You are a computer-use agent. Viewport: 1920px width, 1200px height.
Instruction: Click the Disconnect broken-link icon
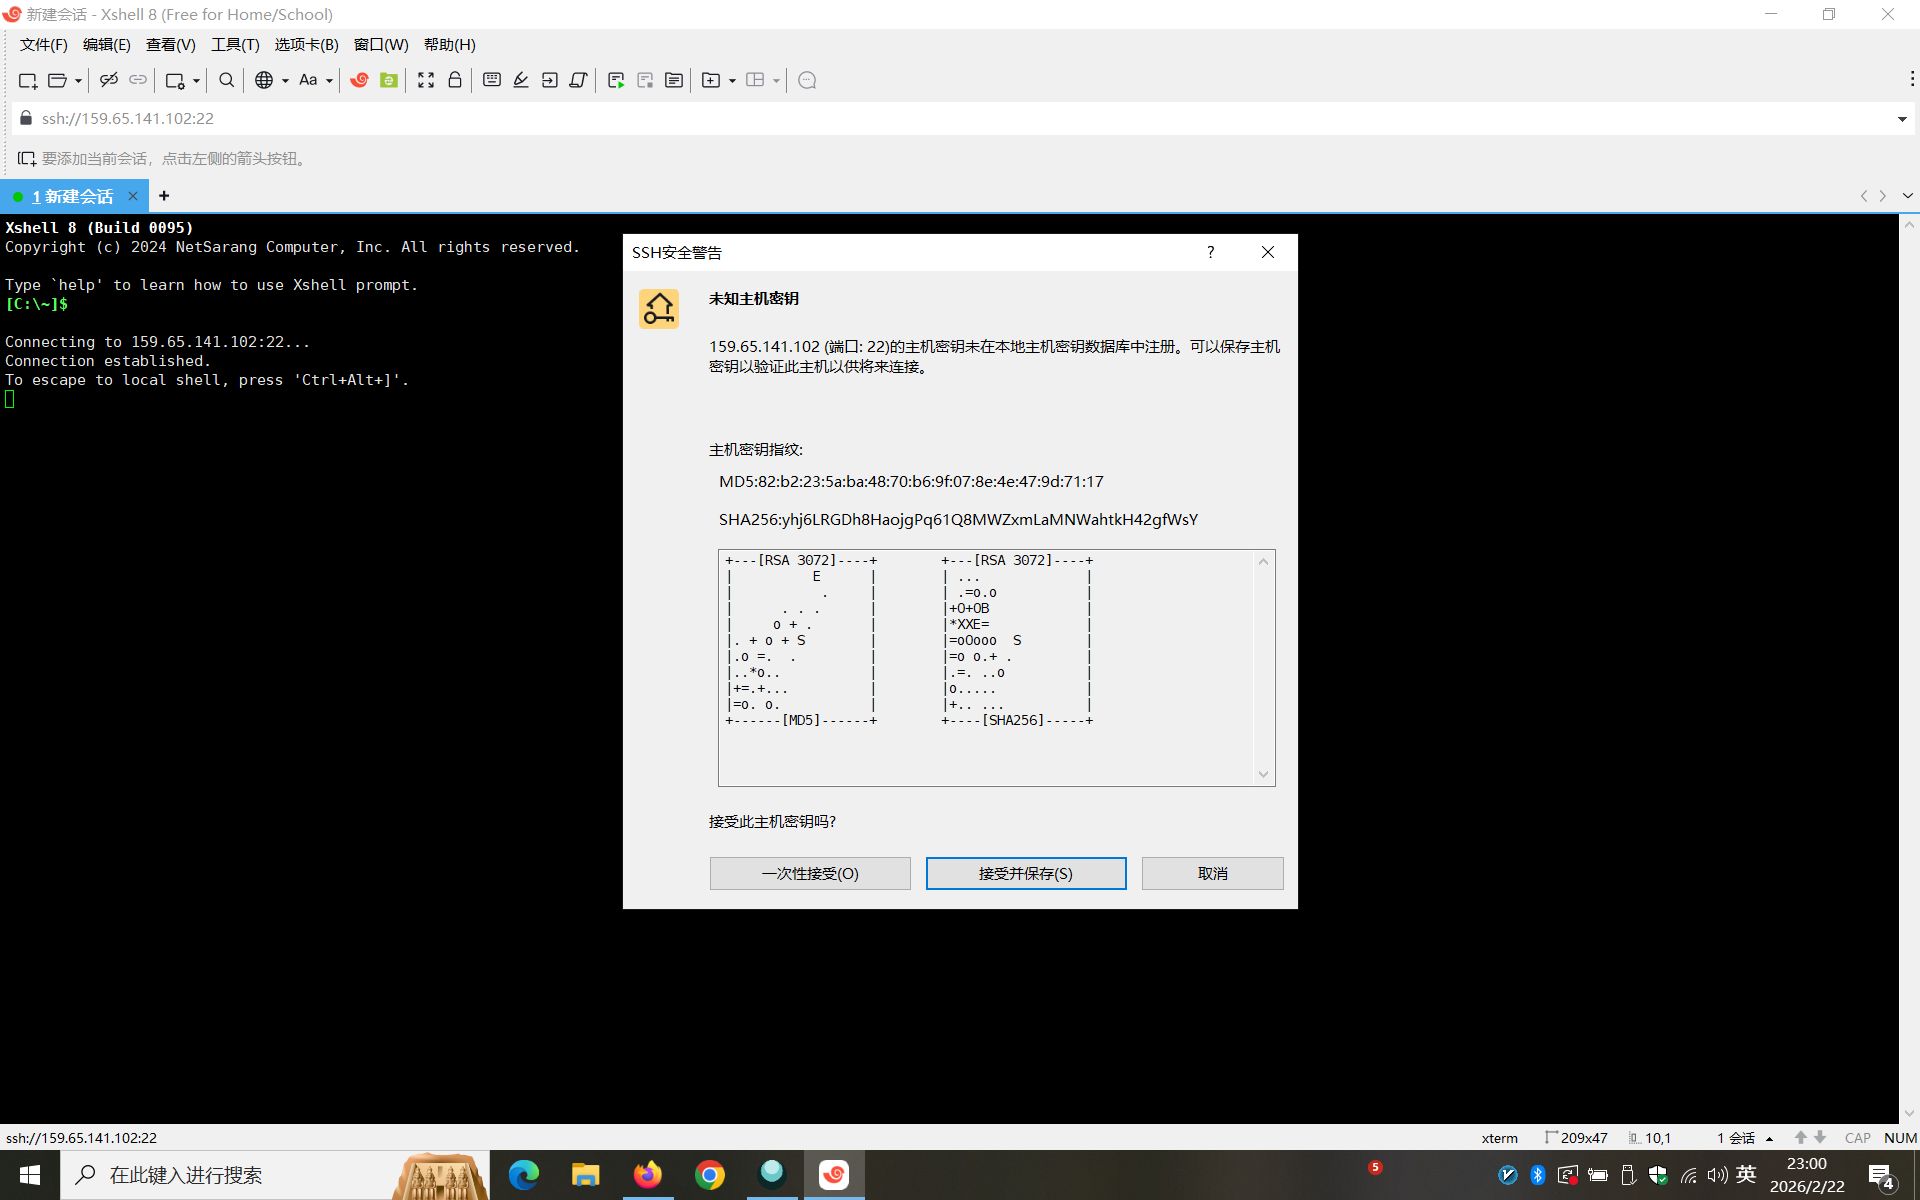[109, 80]
